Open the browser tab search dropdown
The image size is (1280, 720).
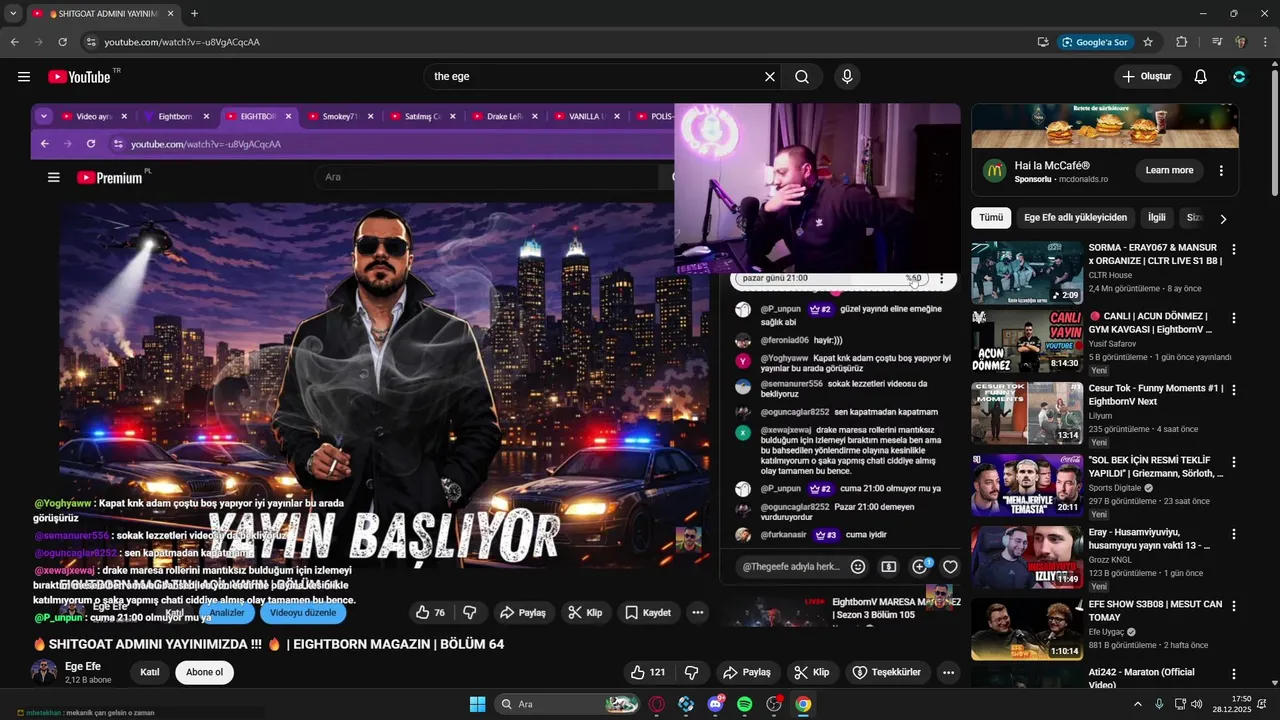(x=13, y=14)
